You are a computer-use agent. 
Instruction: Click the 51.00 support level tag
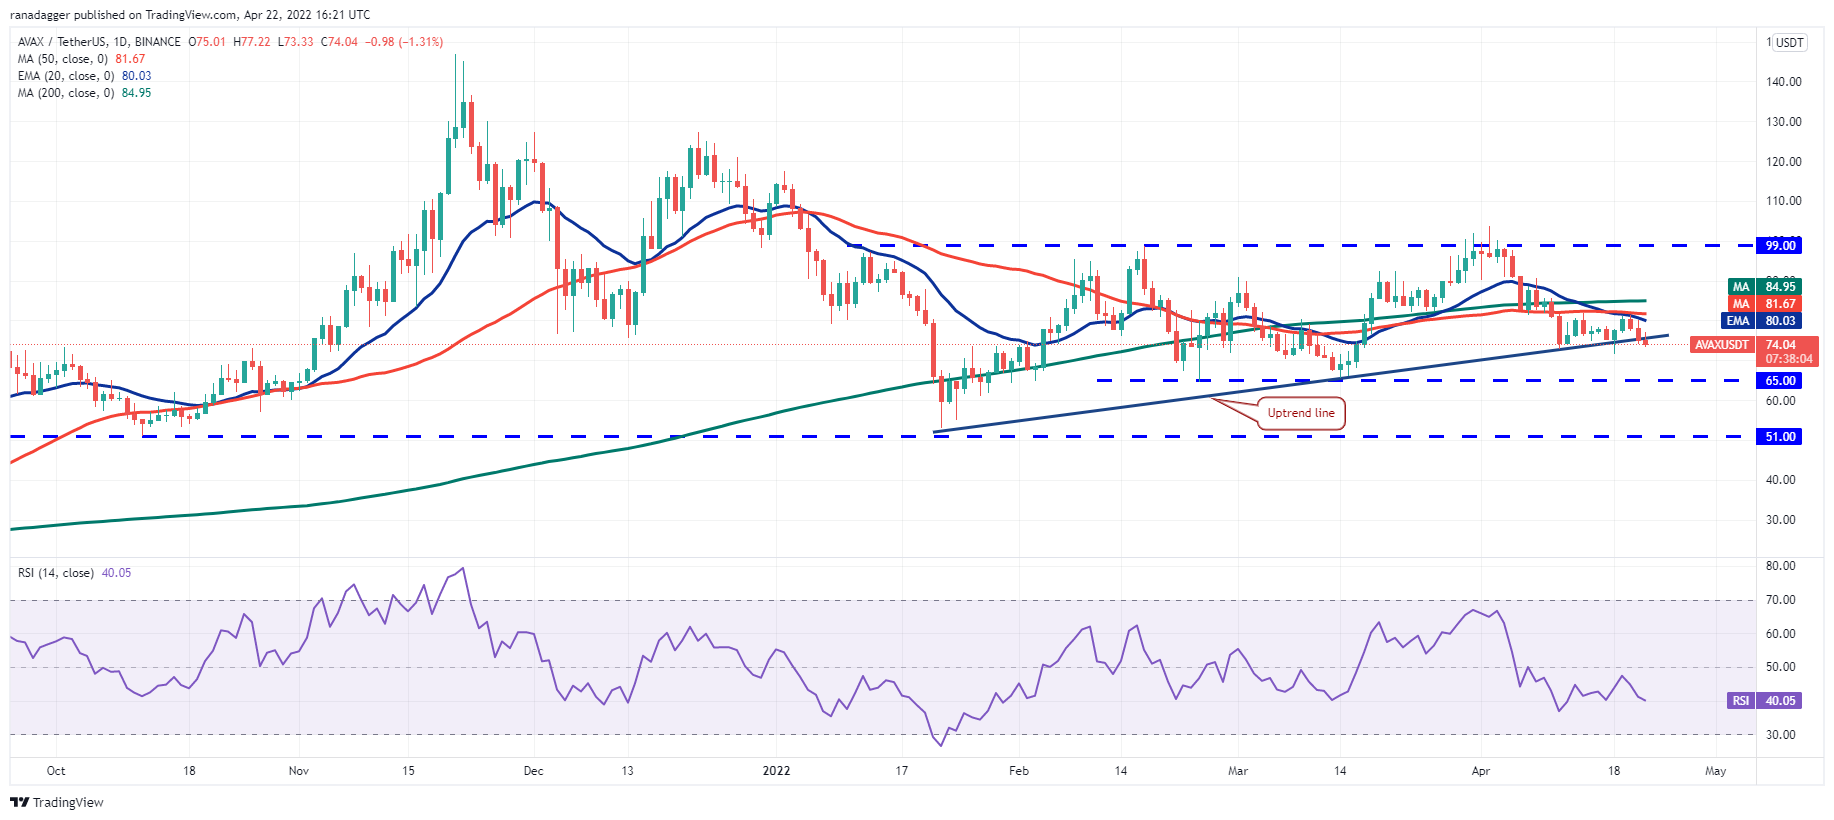[x=1779, y=437]
